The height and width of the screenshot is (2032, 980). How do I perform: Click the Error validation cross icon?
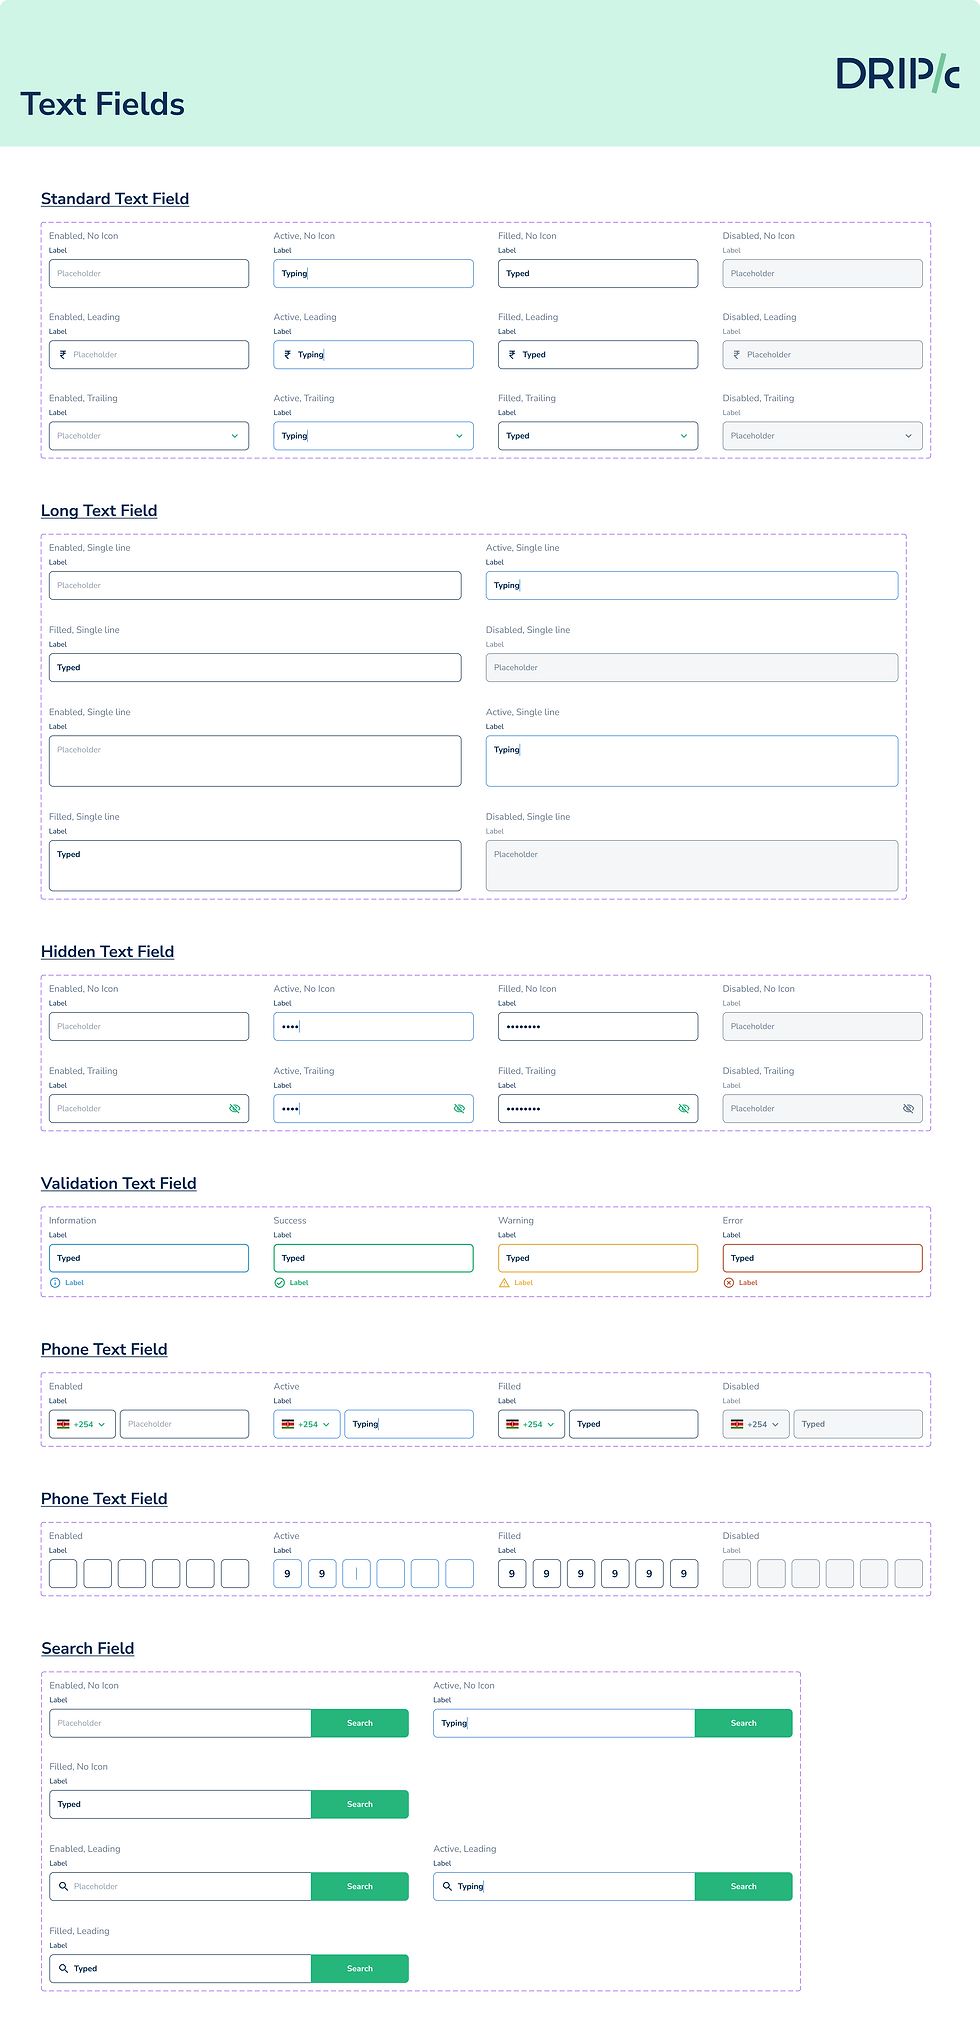pyautogui.click(x=729, y=1283)
